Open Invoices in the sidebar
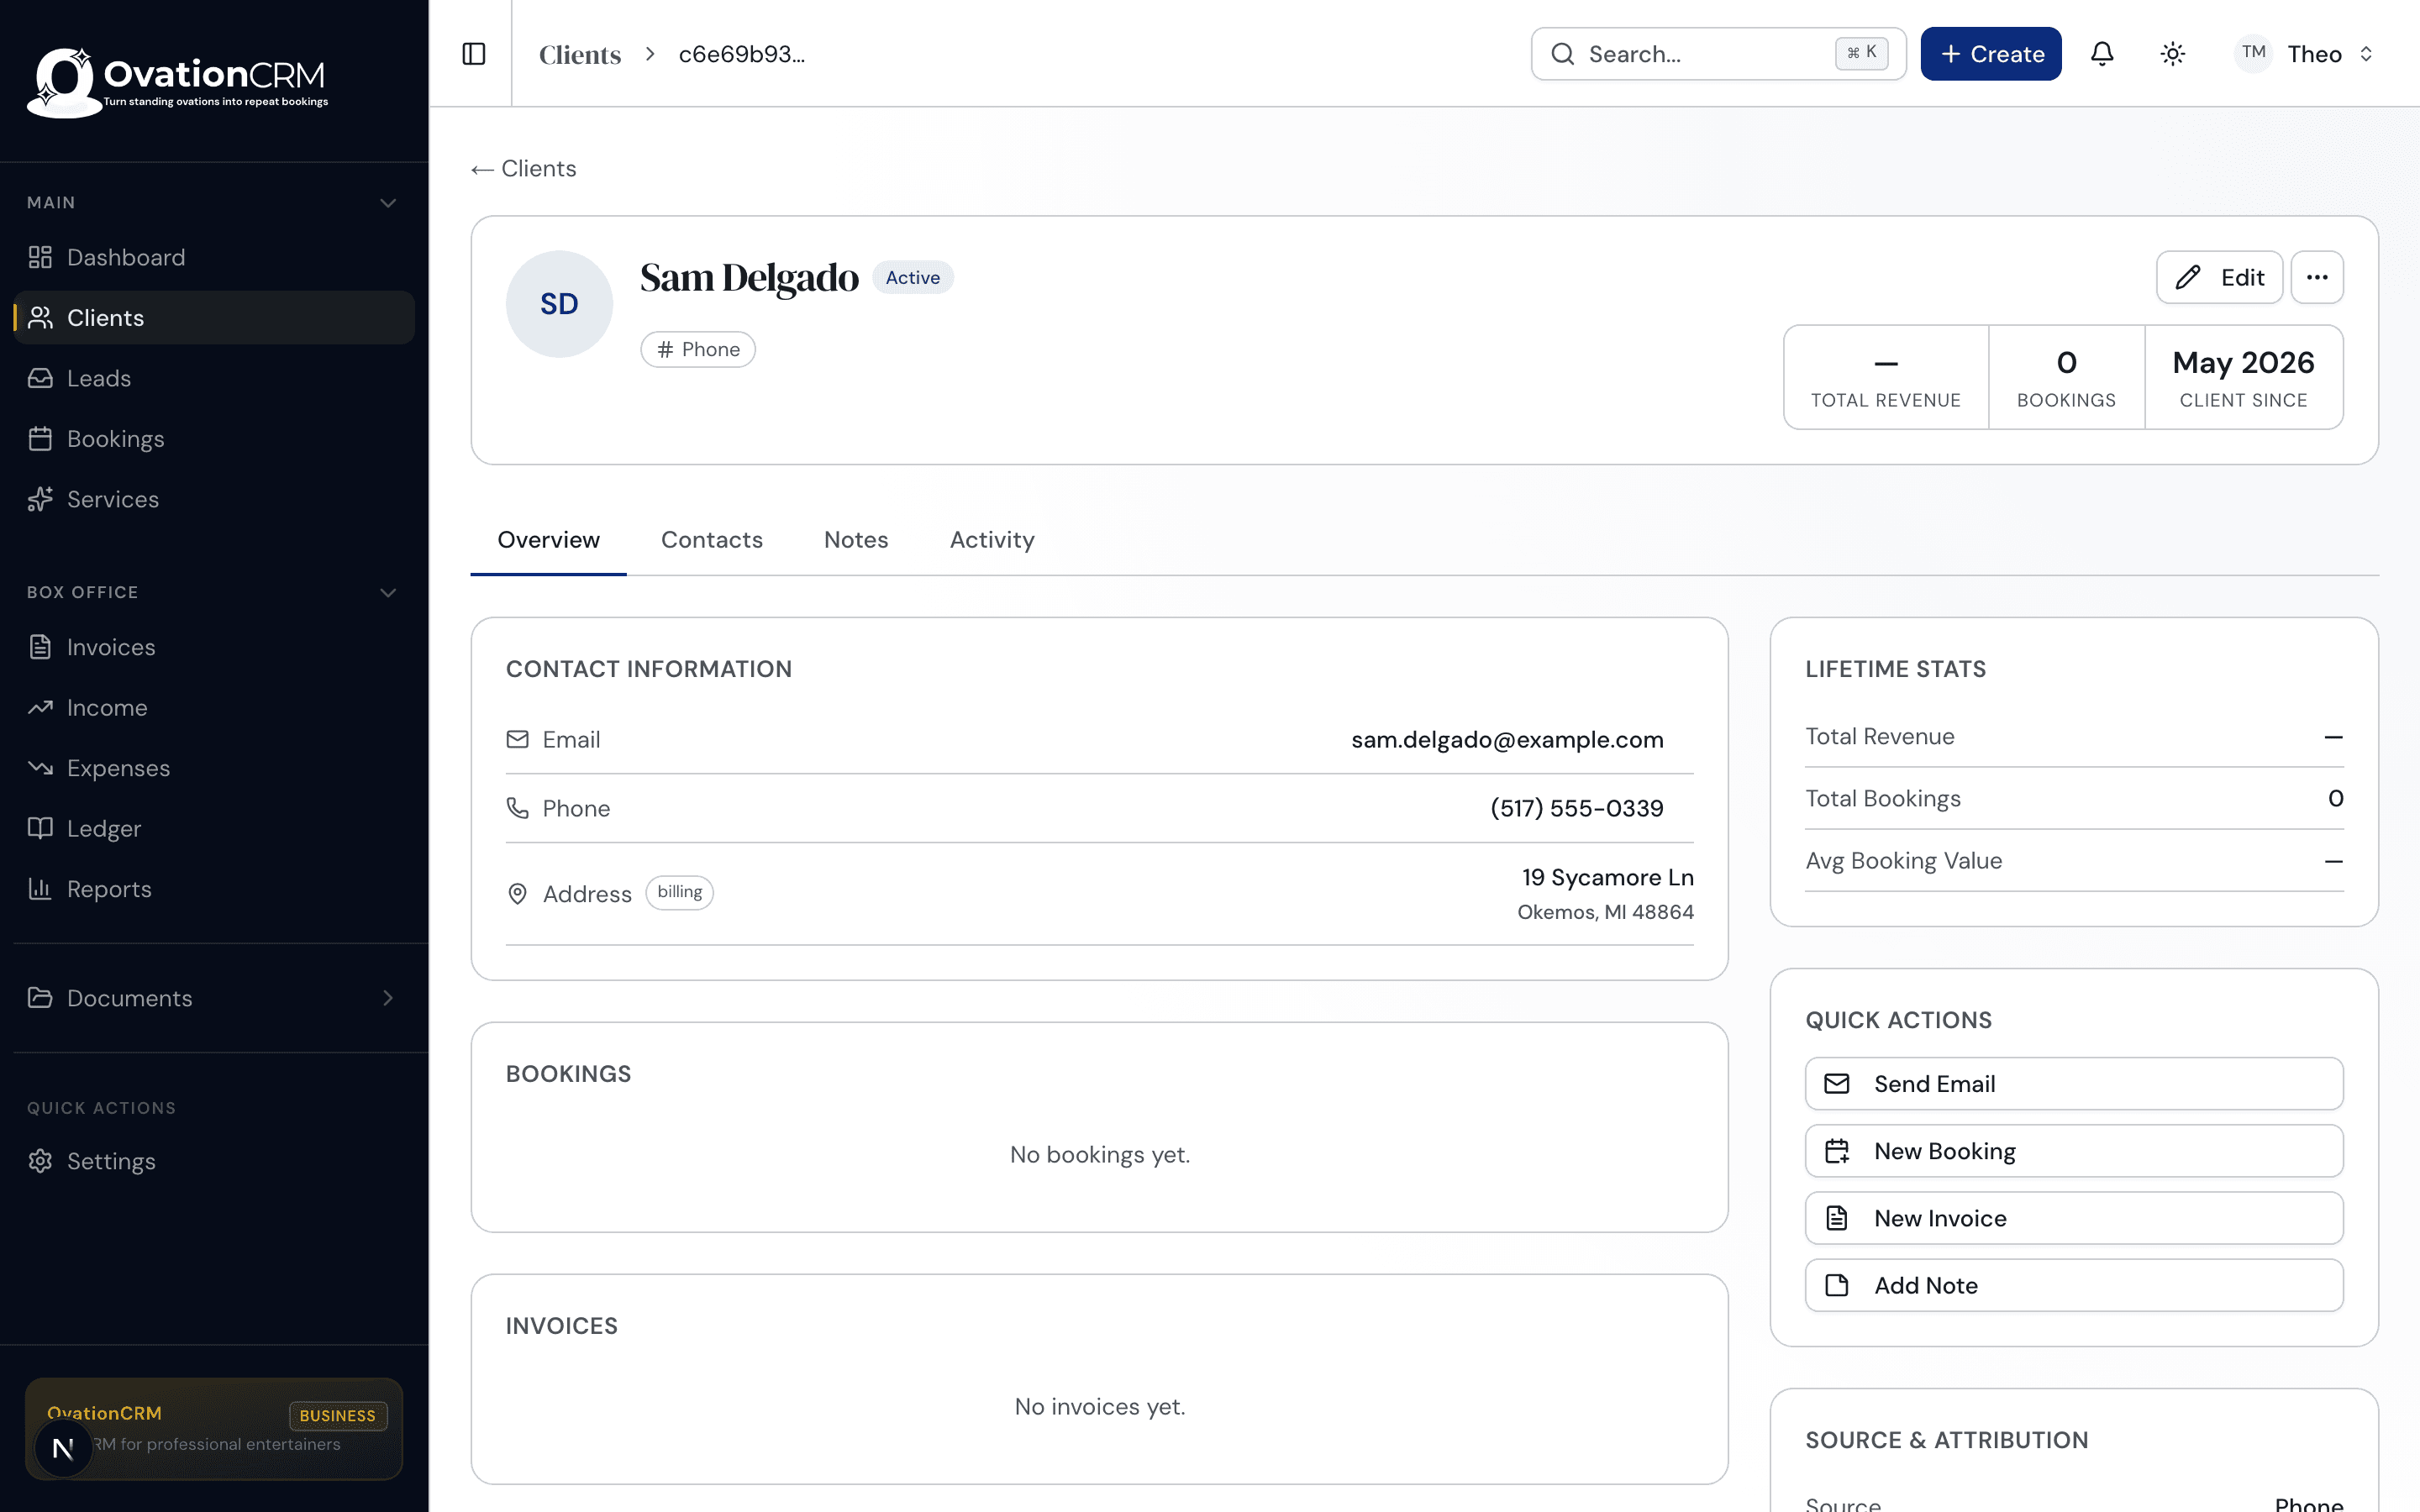2420x1512 pixels. [x=214, y=647]
